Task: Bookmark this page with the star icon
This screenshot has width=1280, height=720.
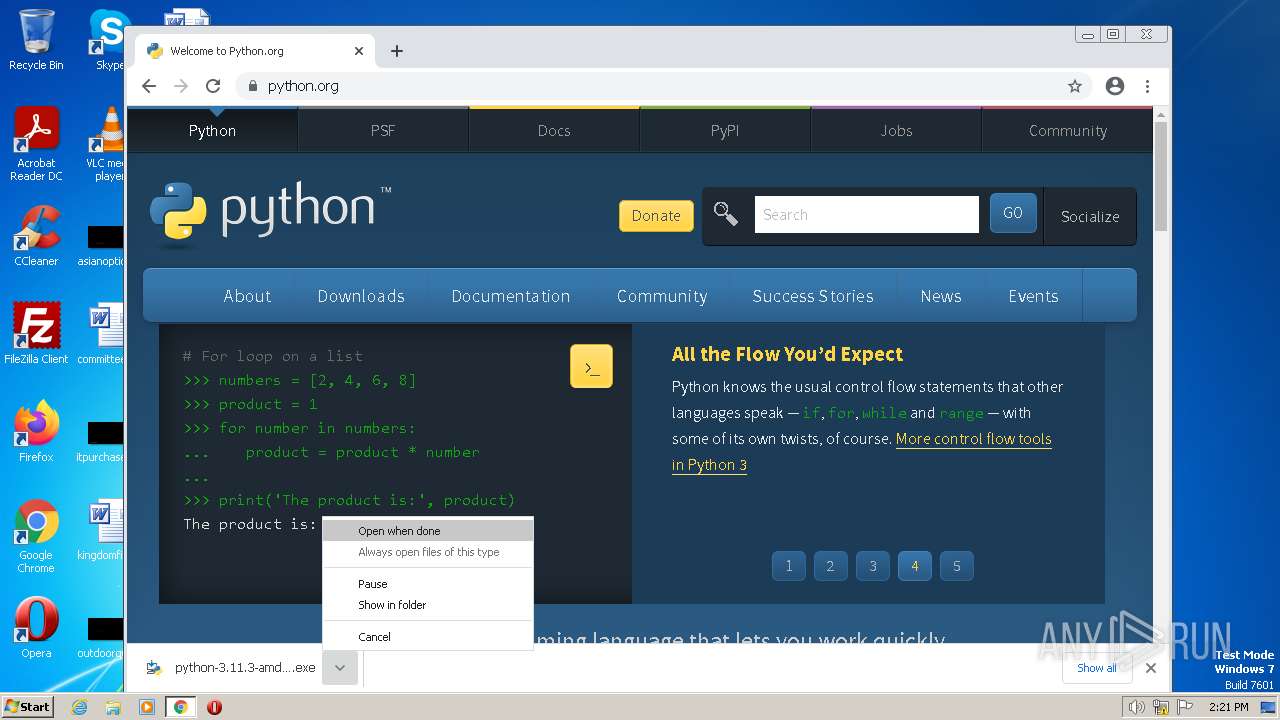Action: [1075, 86]
